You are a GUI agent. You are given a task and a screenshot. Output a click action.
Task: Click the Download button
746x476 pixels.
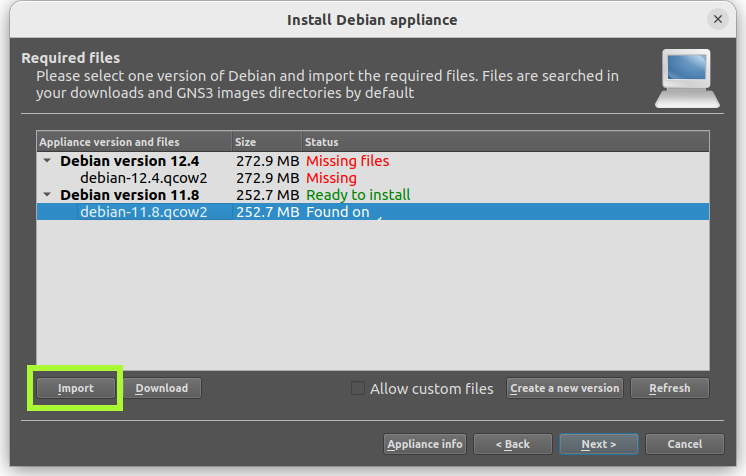tap(162, 388)
